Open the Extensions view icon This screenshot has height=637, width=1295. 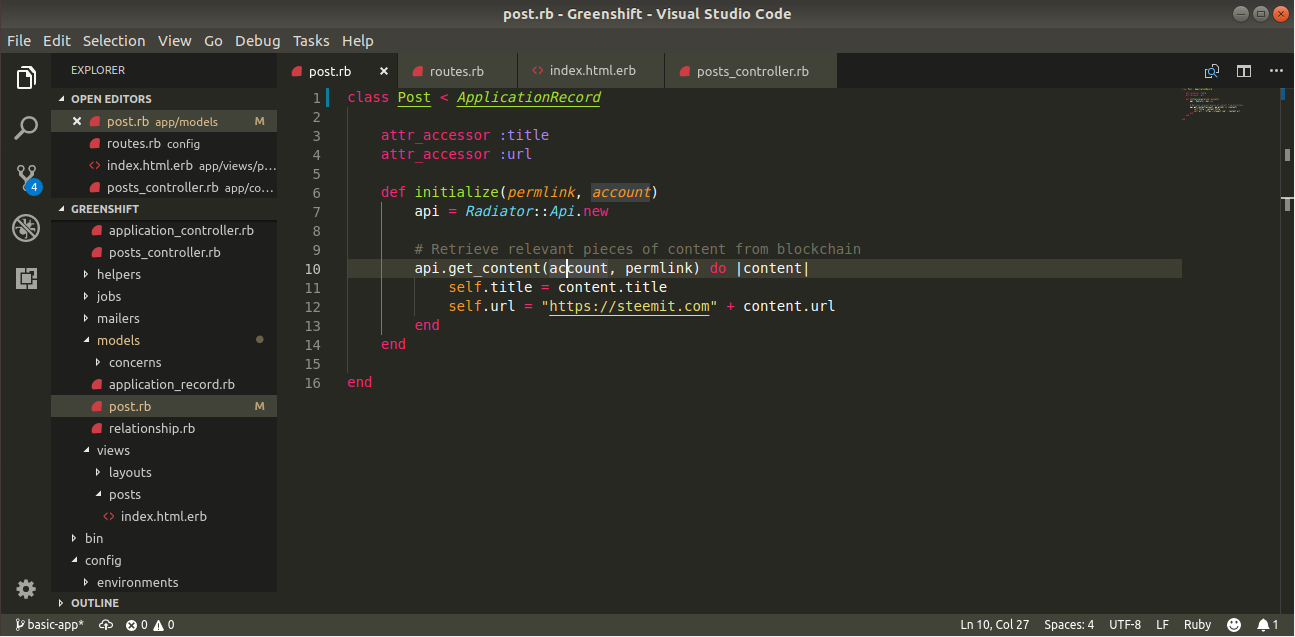click(x=26, y=278)
